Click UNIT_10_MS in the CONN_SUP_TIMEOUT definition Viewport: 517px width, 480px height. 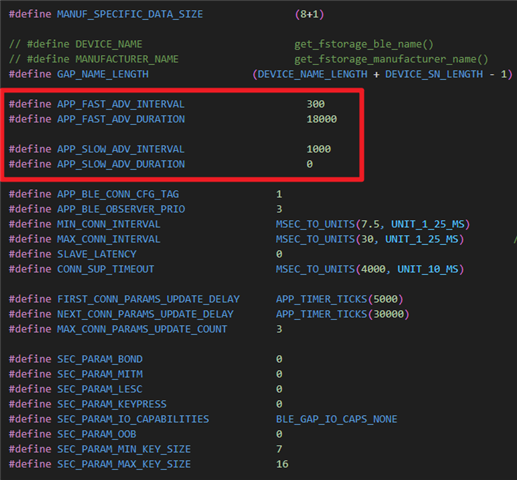pyautogui.click(x=428, y=269)
